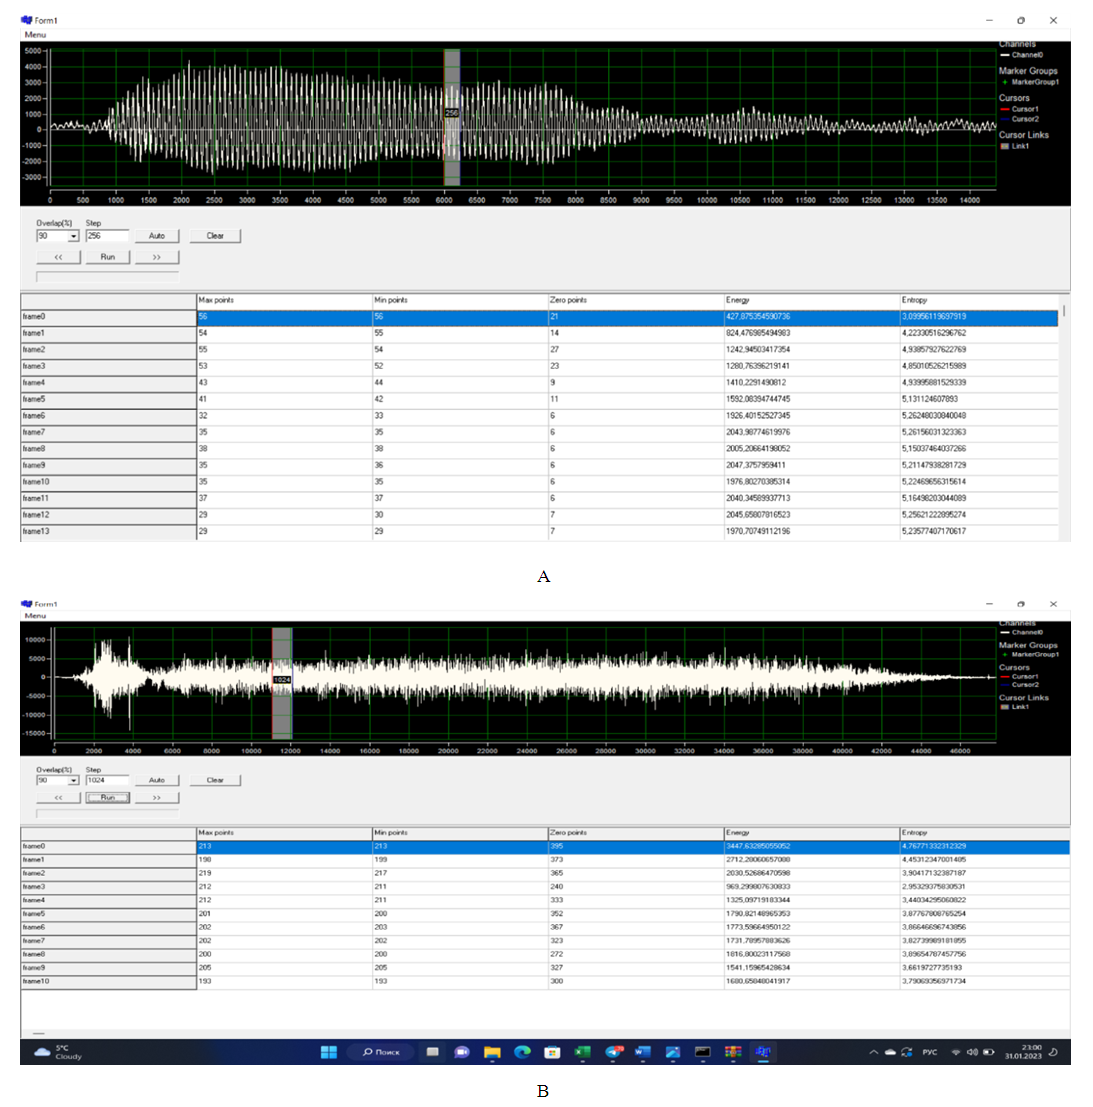This screenshot has height=1107, width=1093.
Task: Open the Overlap(%) dropdown in window A
Action: 73,237
